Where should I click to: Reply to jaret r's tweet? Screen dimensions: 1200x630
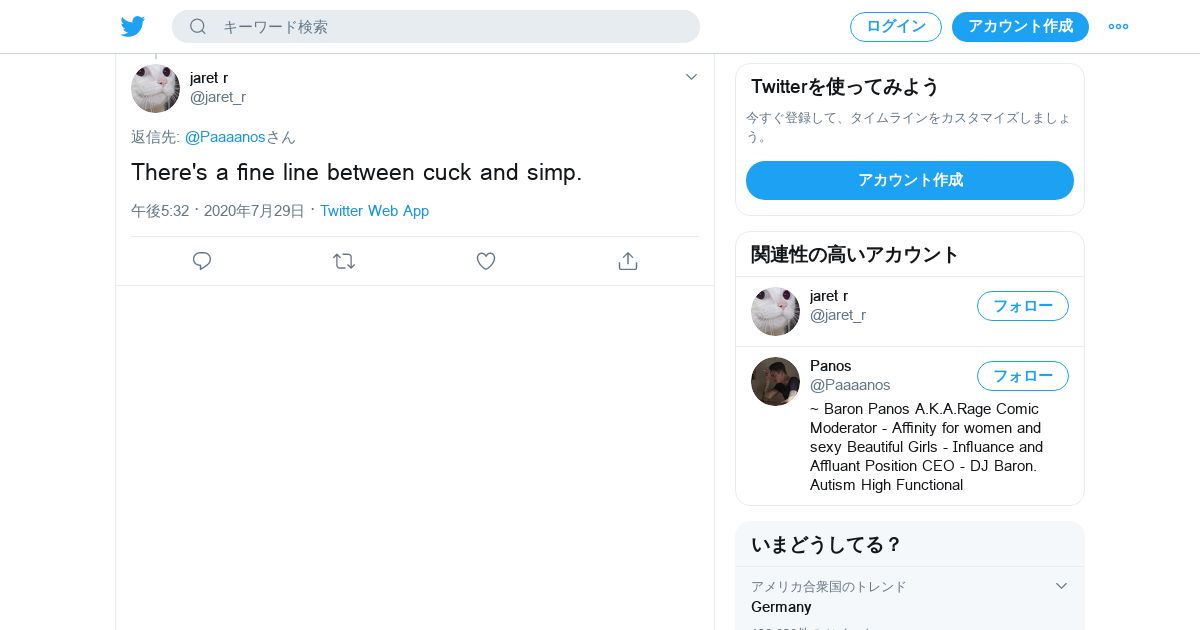(202, 261)
